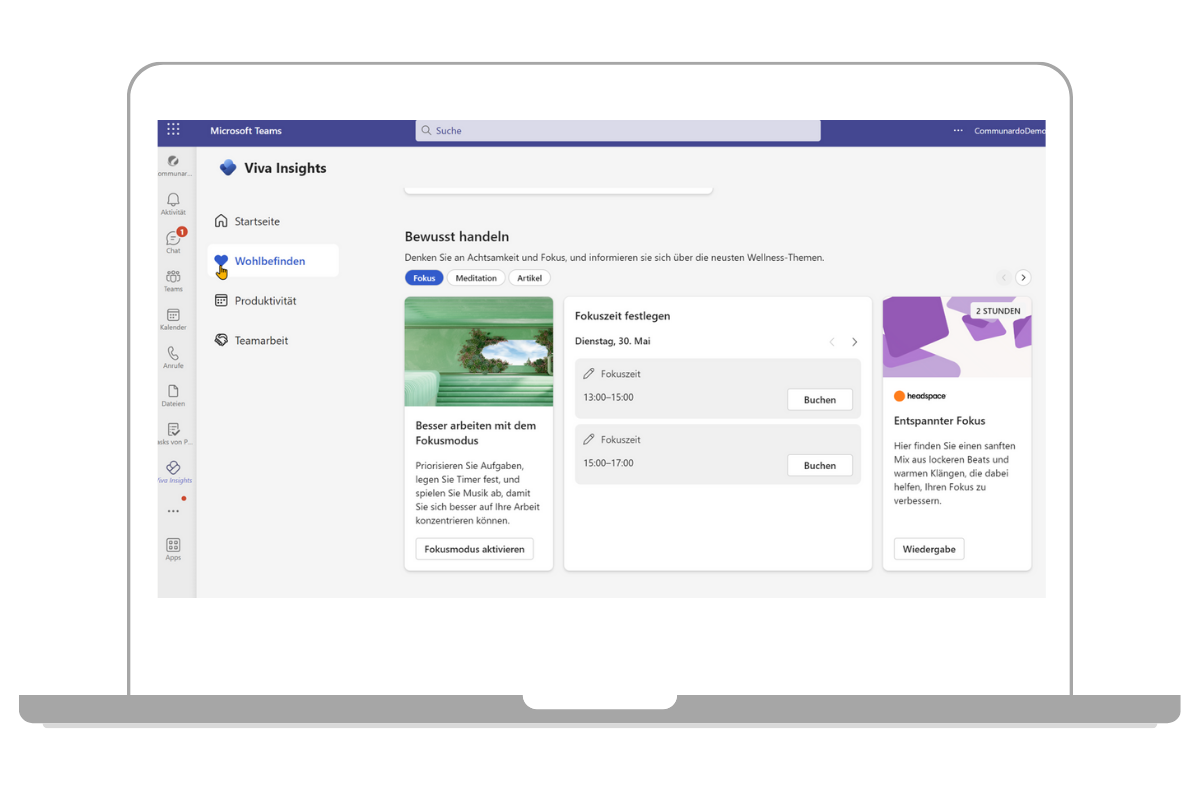
Task: Select the Fokus filter tab
Action: pyautogui.click(x=424, y=278)
